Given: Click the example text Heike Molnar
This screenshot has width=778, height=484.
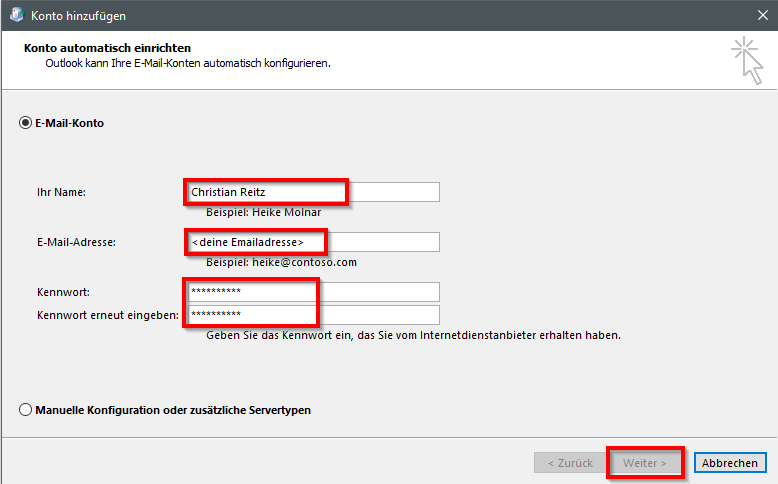Looking at the screenshot, I should [x=277, y=212].
